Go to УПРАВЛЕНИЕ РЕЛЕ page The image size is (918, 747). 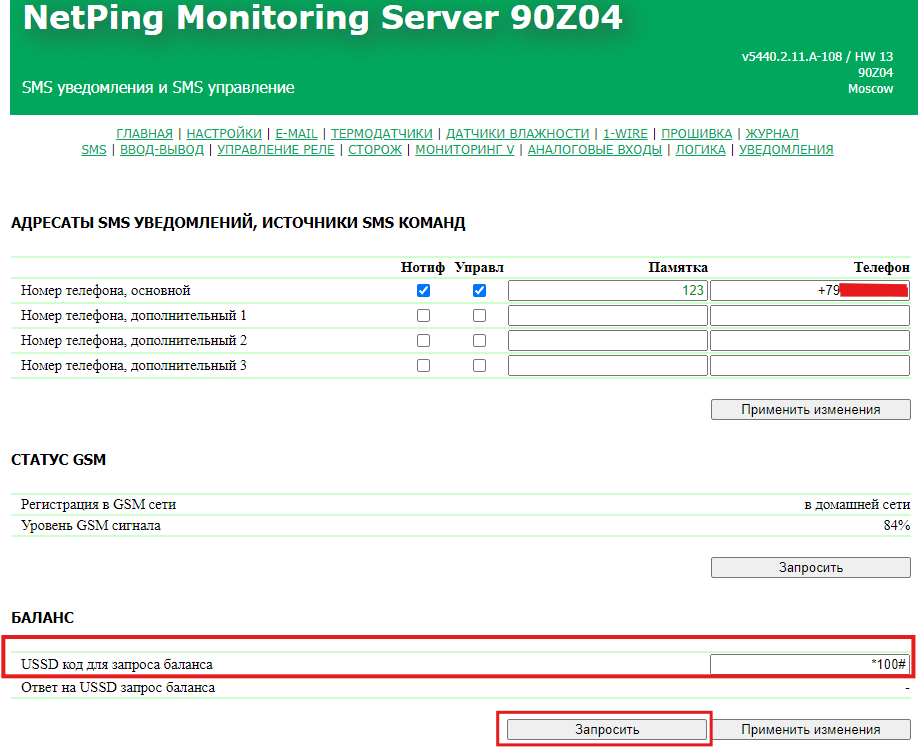[276, 150]
